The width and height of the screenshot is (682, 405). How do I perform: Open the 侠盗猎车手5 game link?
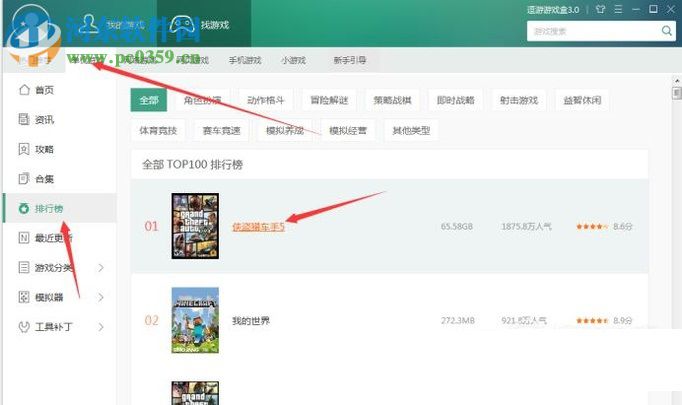click(x=258, y=226)
